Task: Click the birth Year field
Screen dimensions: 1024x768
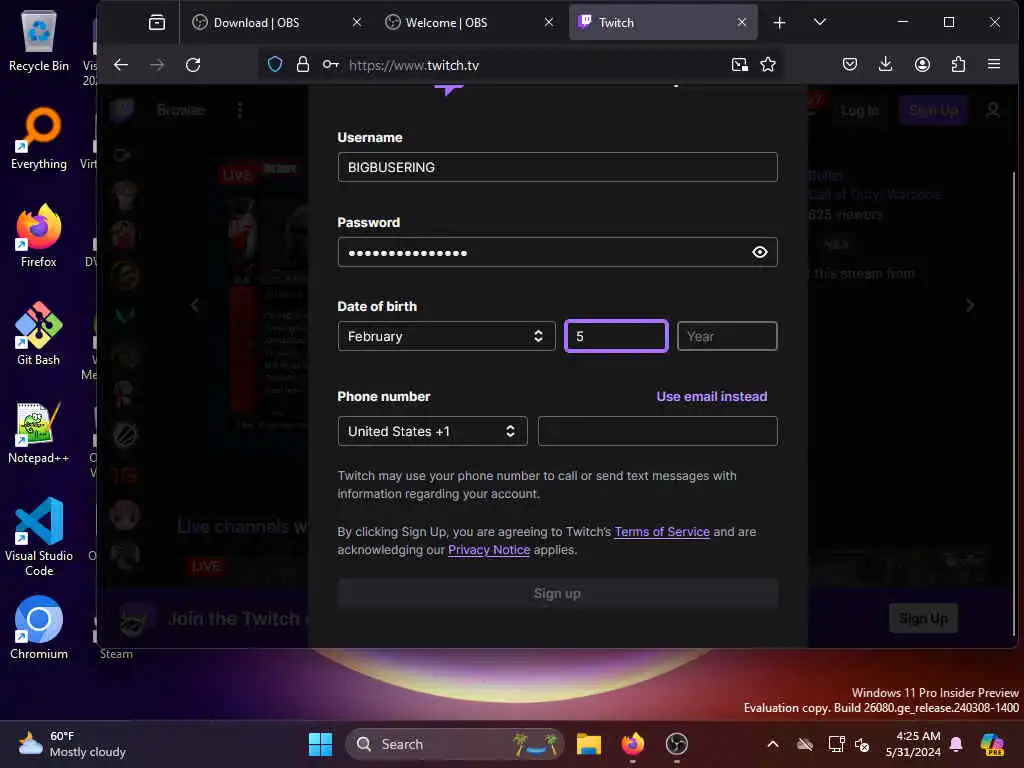Action: tap(727, 336)
